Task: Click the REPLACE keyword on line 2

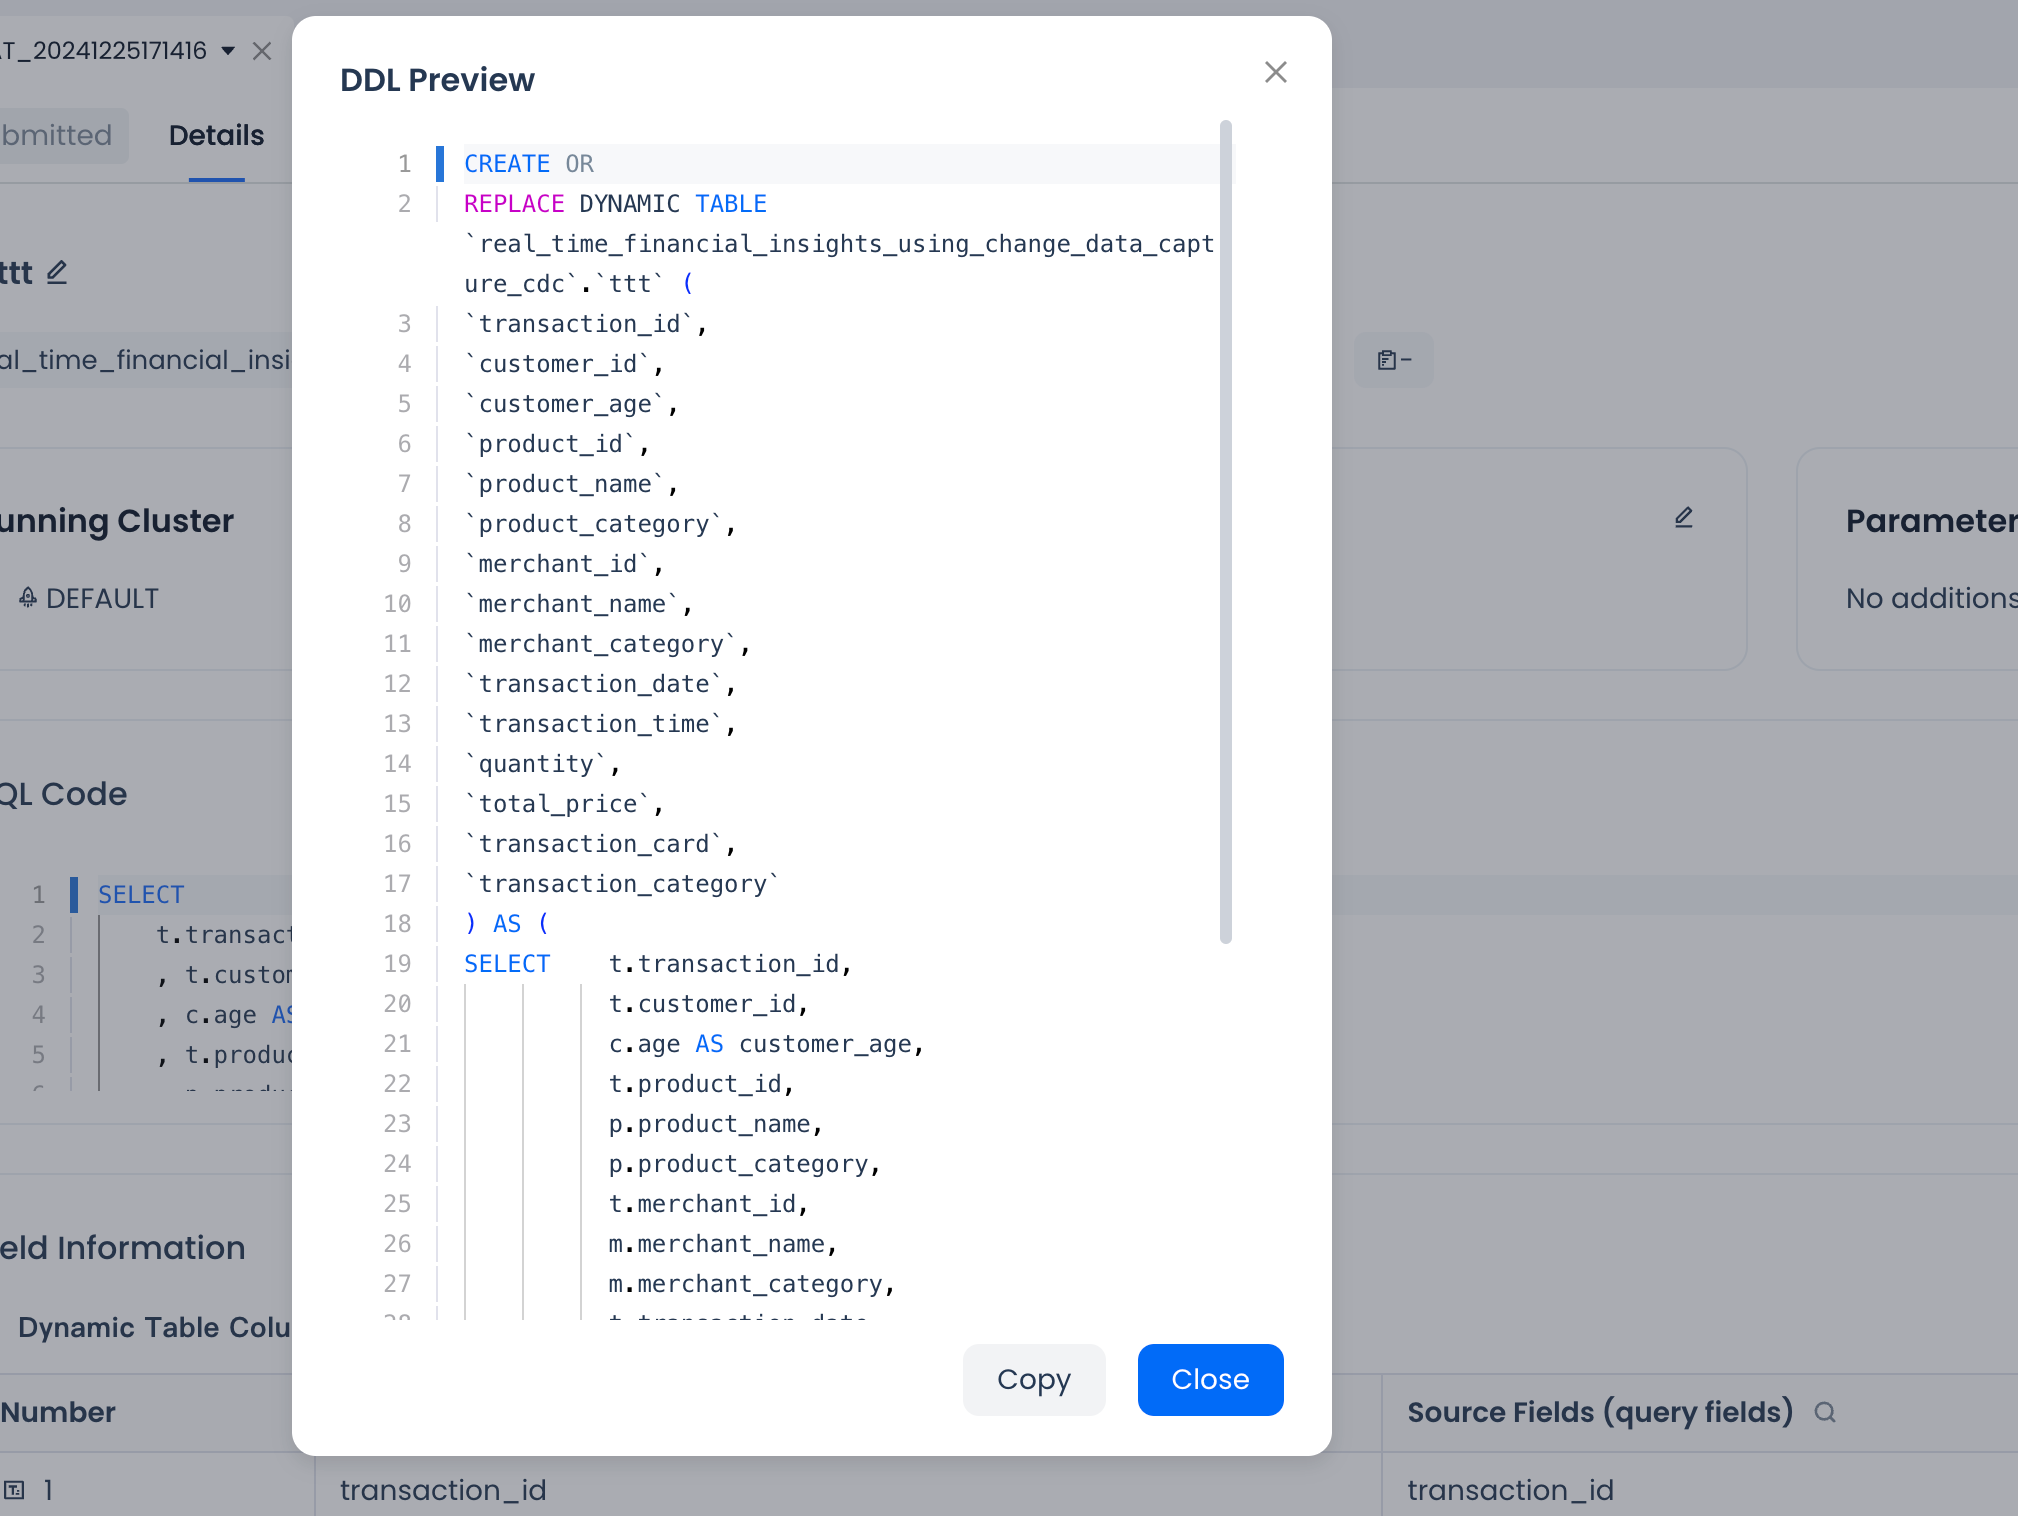Action: tap(514, 204)
